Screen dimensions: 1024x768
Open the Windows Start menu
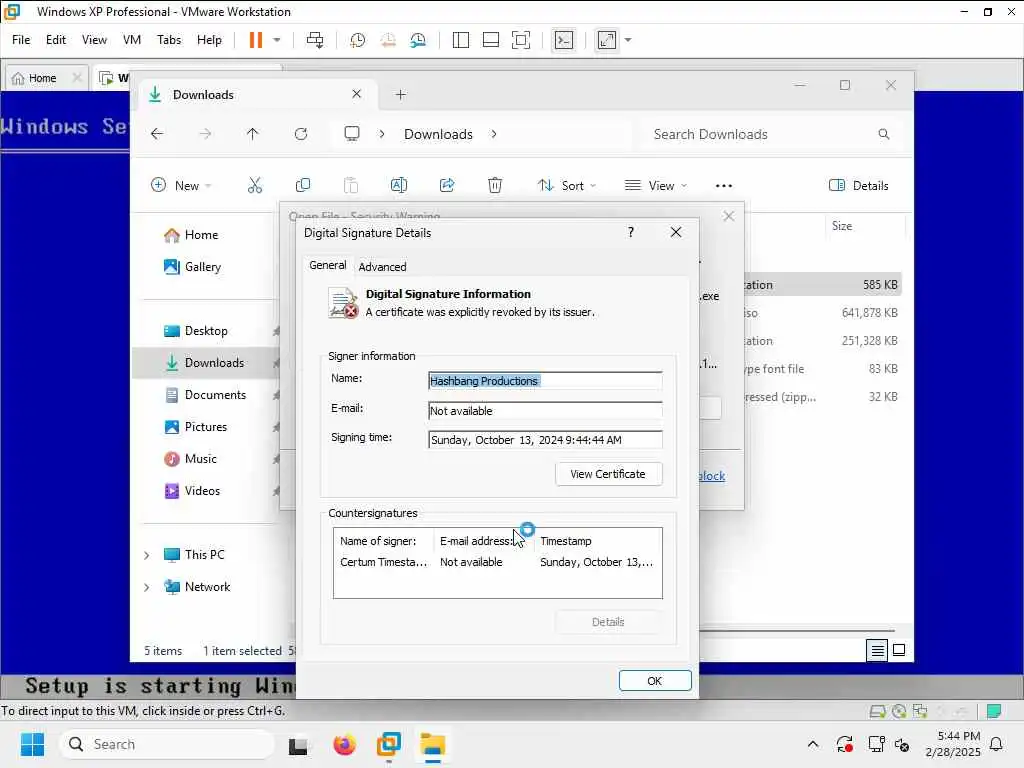coord(32,744)
